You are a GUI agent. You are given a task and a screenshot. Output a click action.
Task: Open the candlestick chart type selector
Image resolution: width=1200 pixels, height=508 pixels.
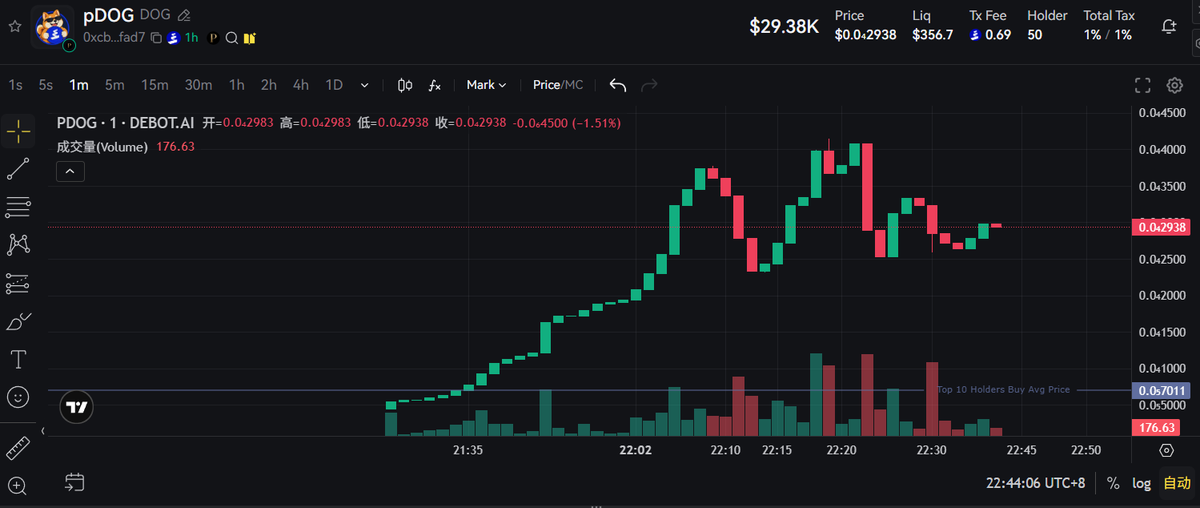[x=405, y=85]
